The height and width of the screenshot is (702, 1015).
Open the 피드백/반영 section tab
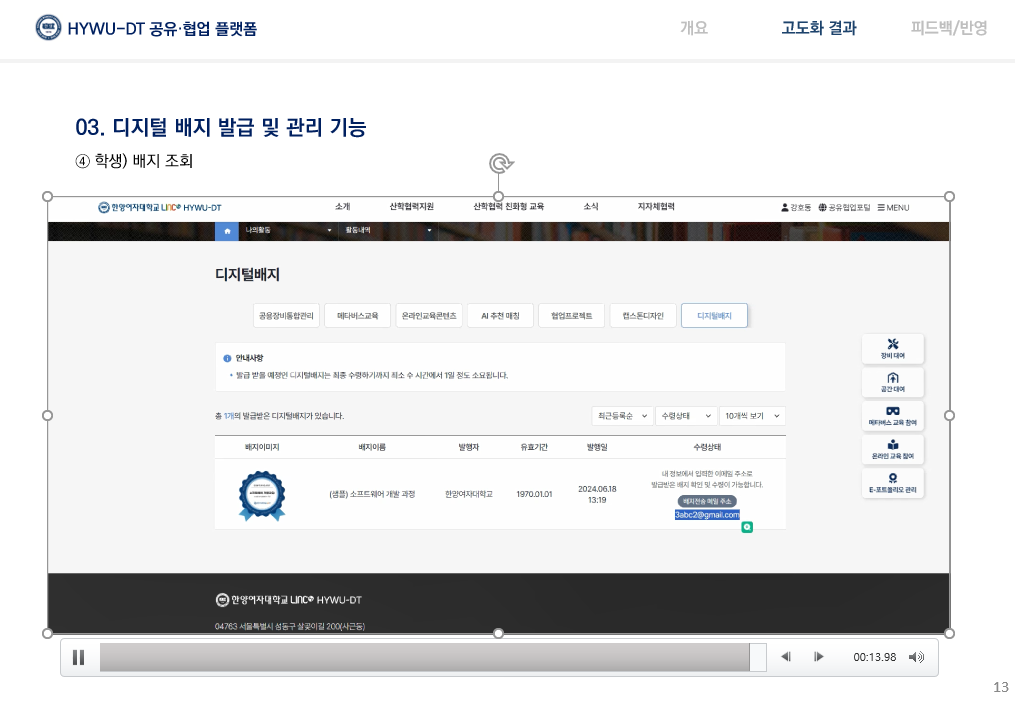coord(949,28)
